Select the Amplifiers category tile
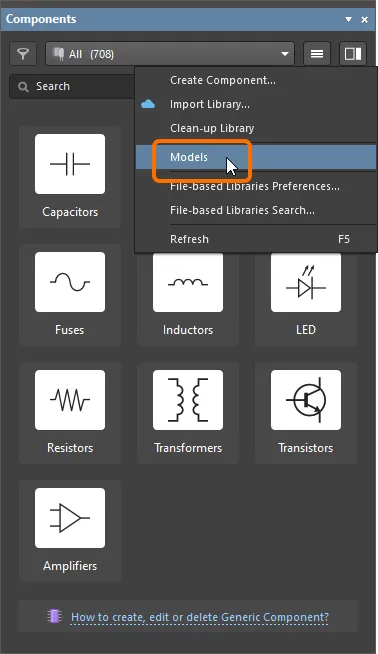 tap(70, 531)
